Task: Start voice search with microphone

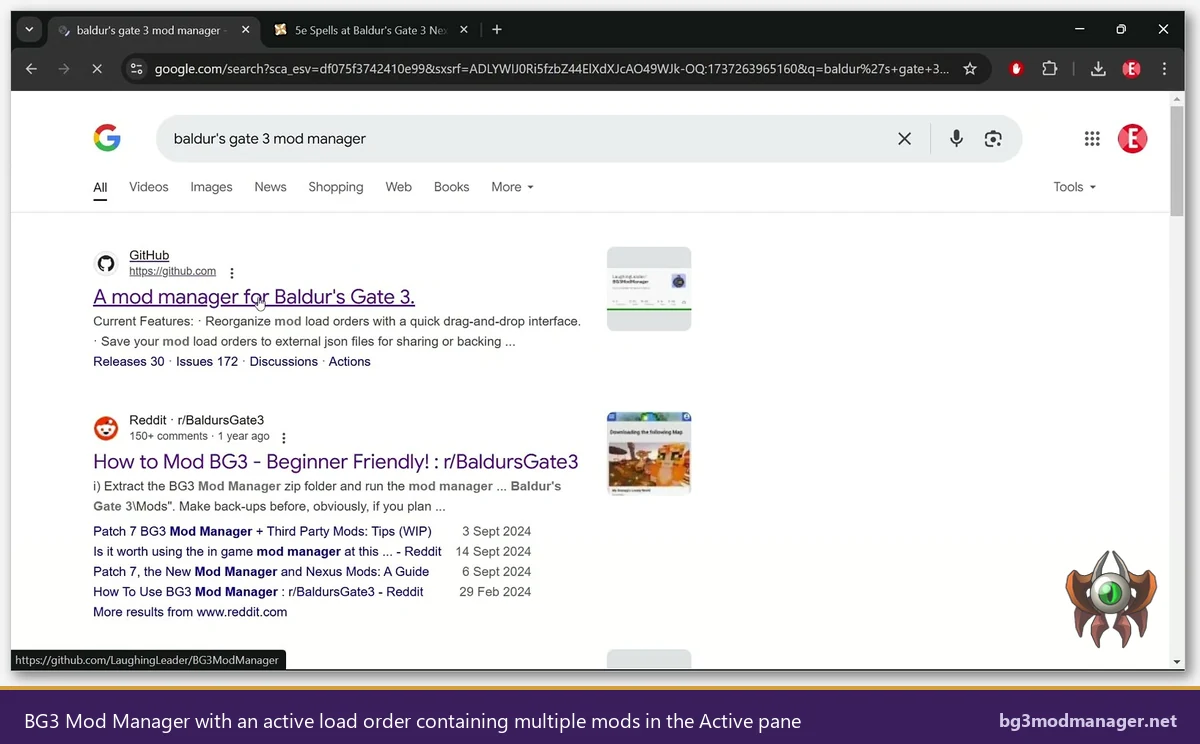Action: tap(956, 139)
